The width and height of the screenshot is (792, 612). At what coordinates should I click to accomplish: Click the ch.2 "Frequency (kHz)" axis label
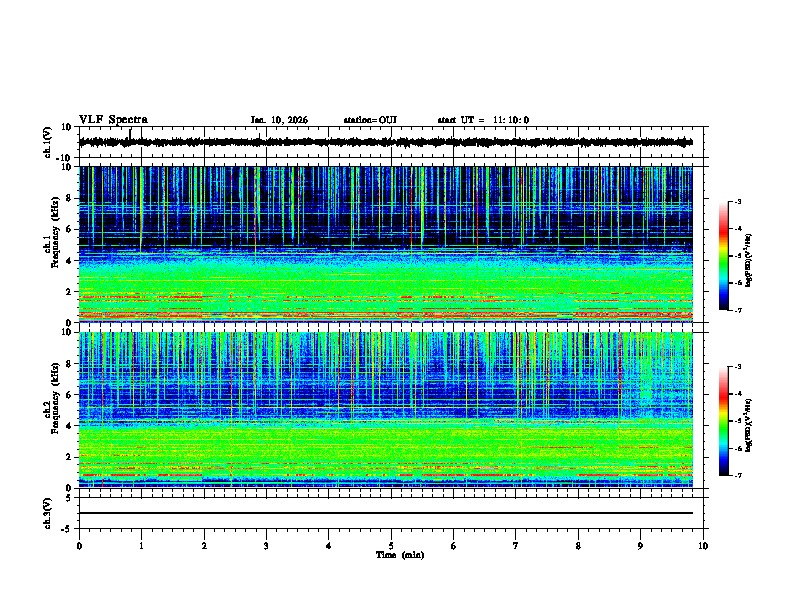(x=55, y=398)
